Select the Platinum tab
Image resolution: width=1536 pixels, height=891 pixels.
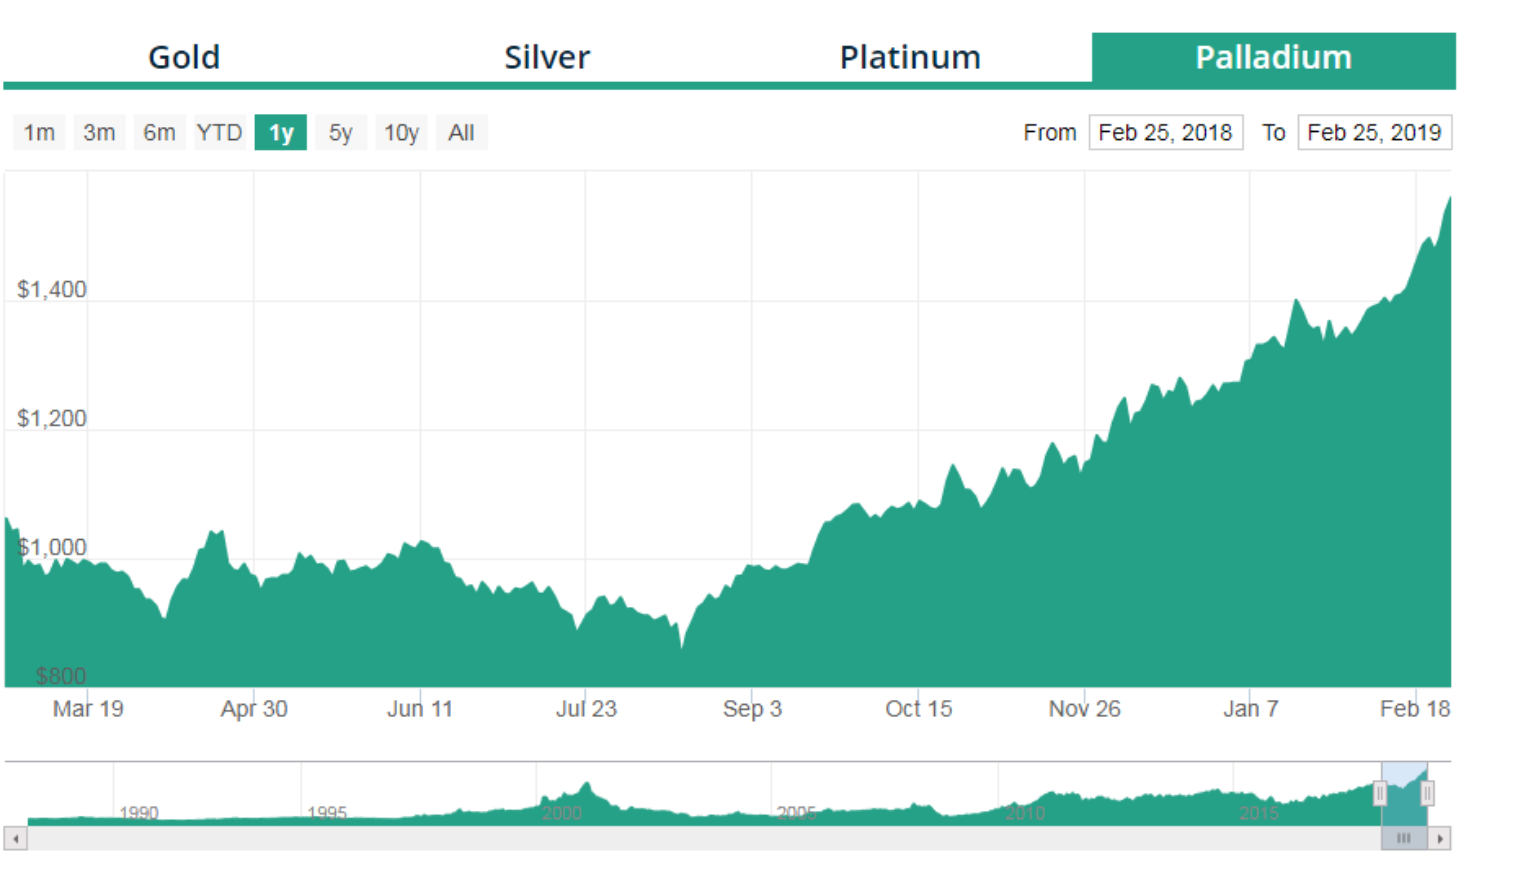pos(910,57)
